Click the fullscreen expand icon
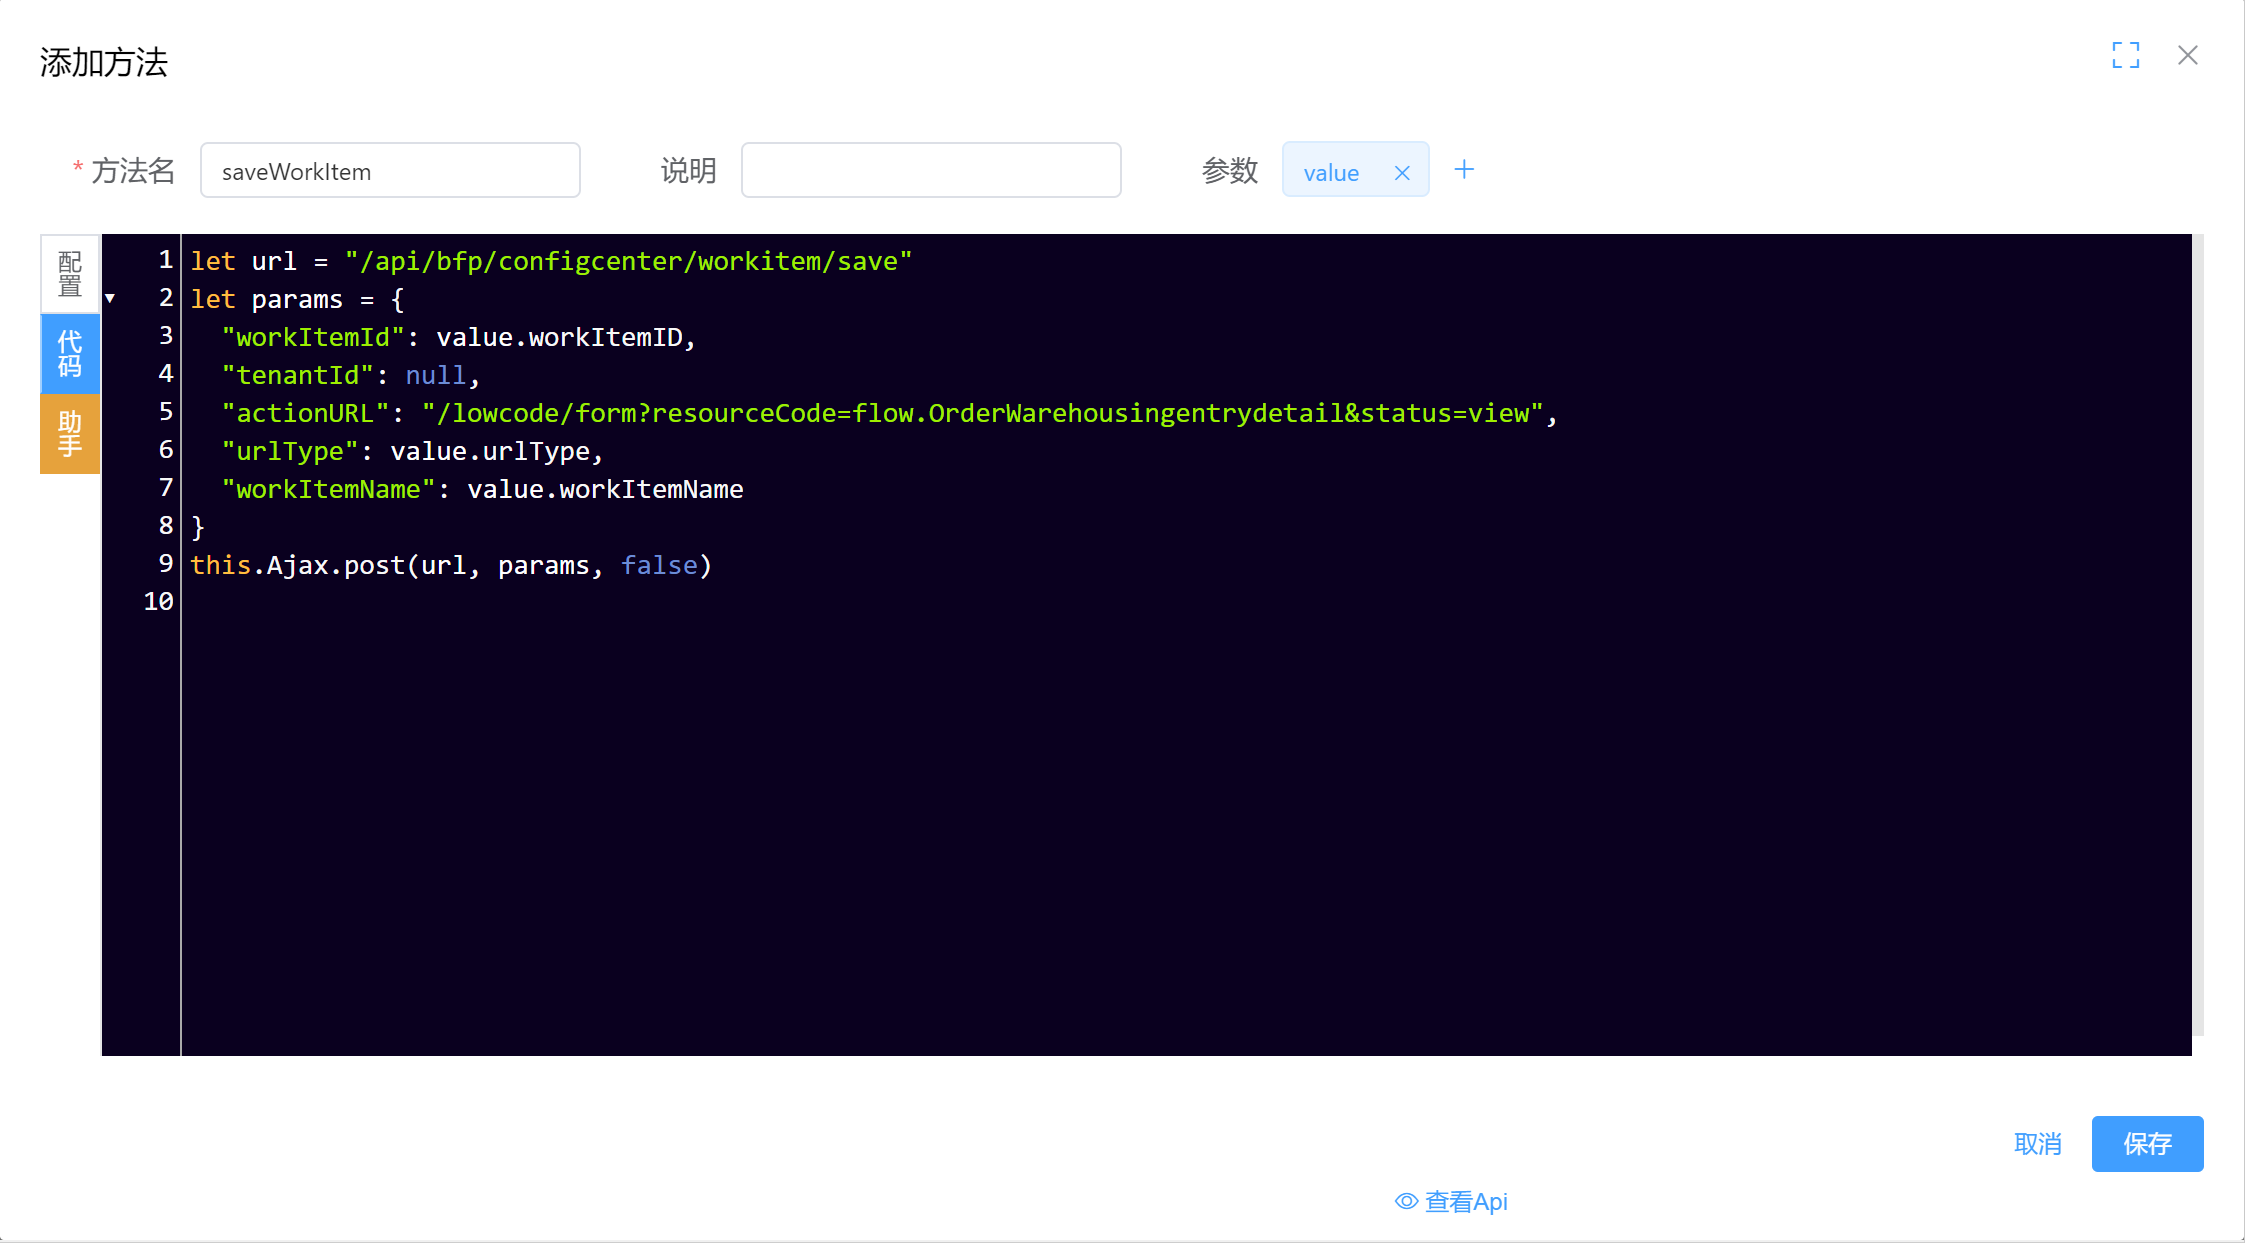Screen dimensions: 2245x1243 [x=2125, y=55]
